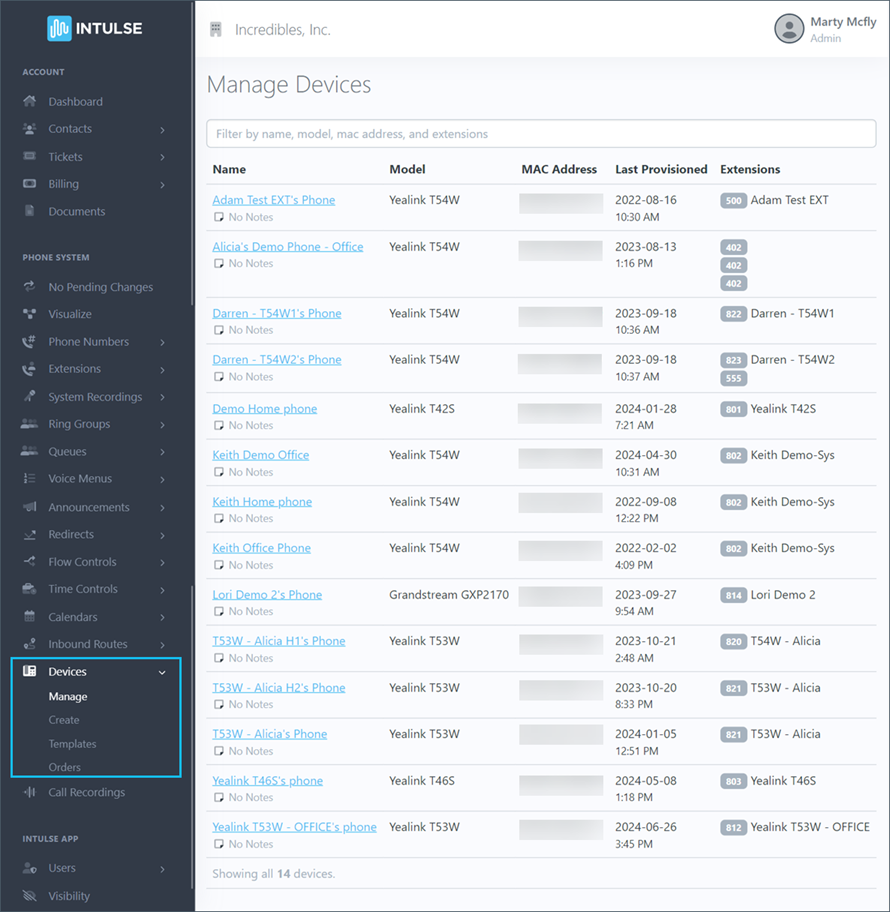Click the No Notes marker for Lori Demo 2's Phone

tap(219, 611)
